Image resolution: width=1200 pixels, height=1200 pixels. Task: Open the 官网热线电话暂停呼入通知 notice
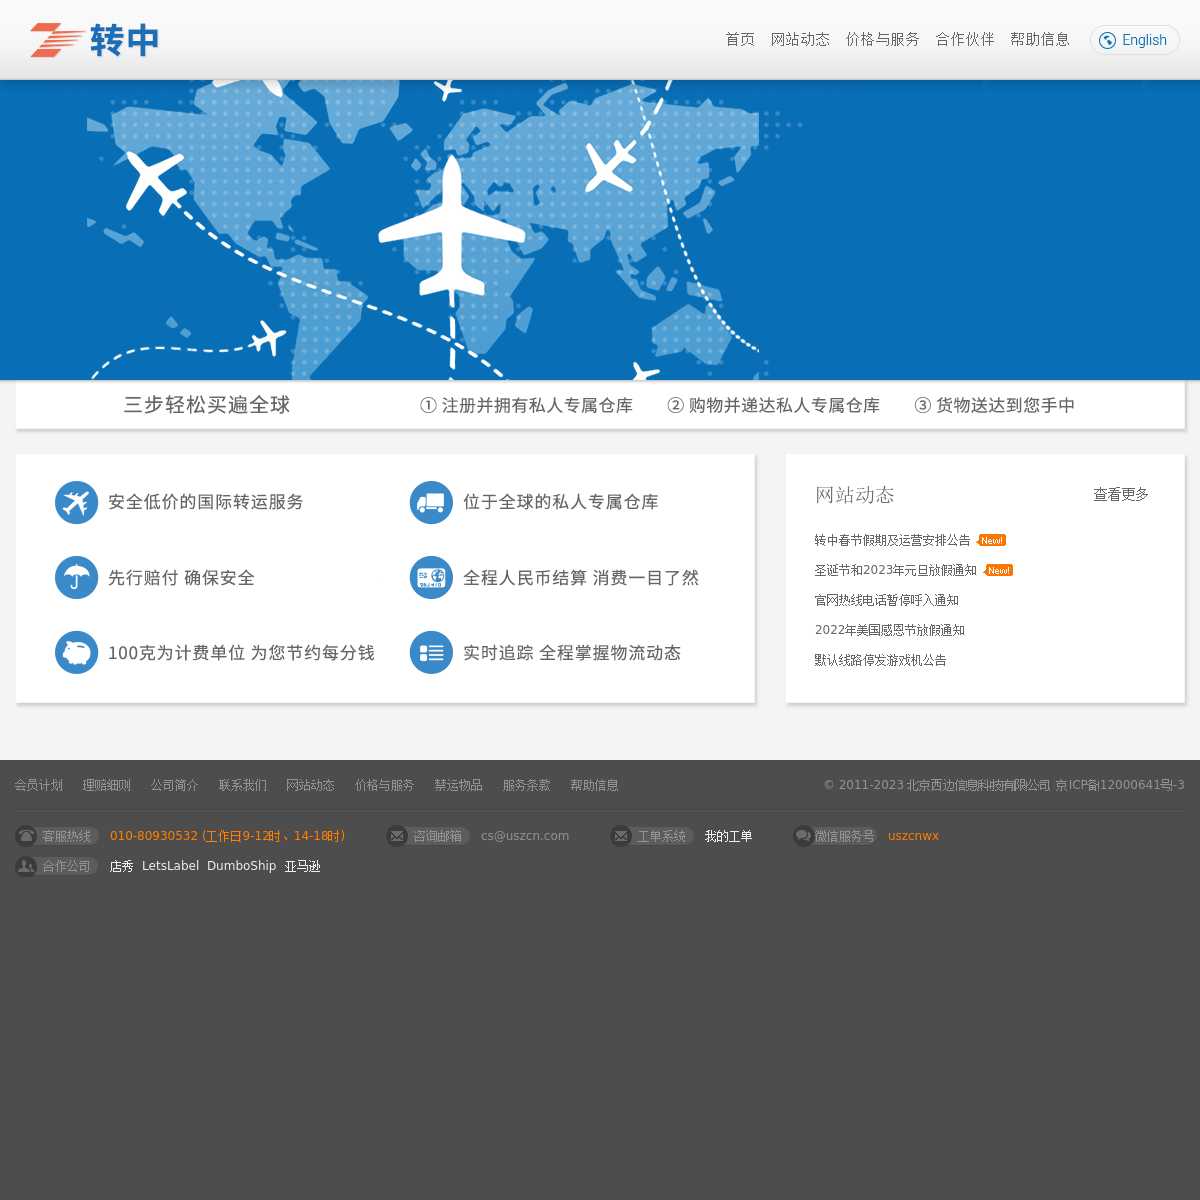tap(886, 600)
